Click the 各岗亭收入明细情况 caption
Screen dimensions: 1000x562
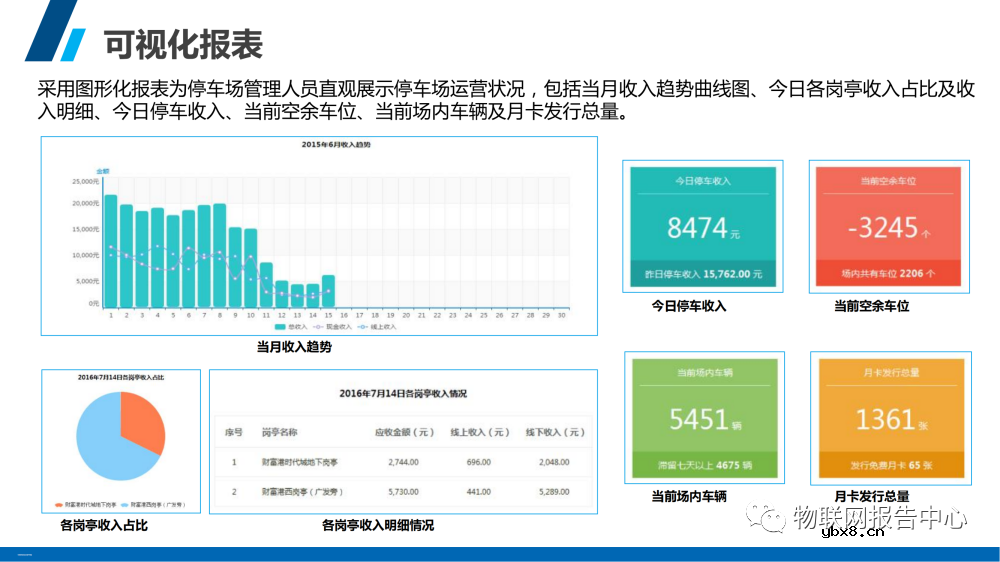pyautogui.click(x=378, y=526)
